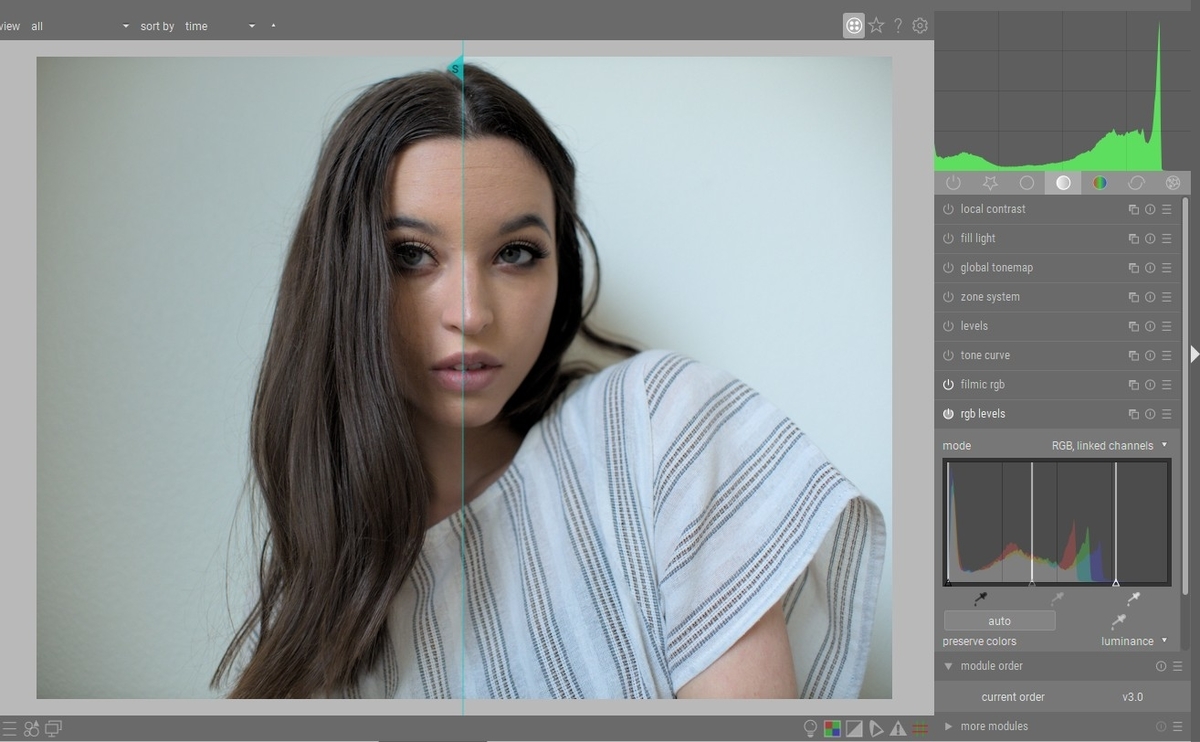
Task: Open multi-instance menu for local contrast
Action: click(1133, 210)
